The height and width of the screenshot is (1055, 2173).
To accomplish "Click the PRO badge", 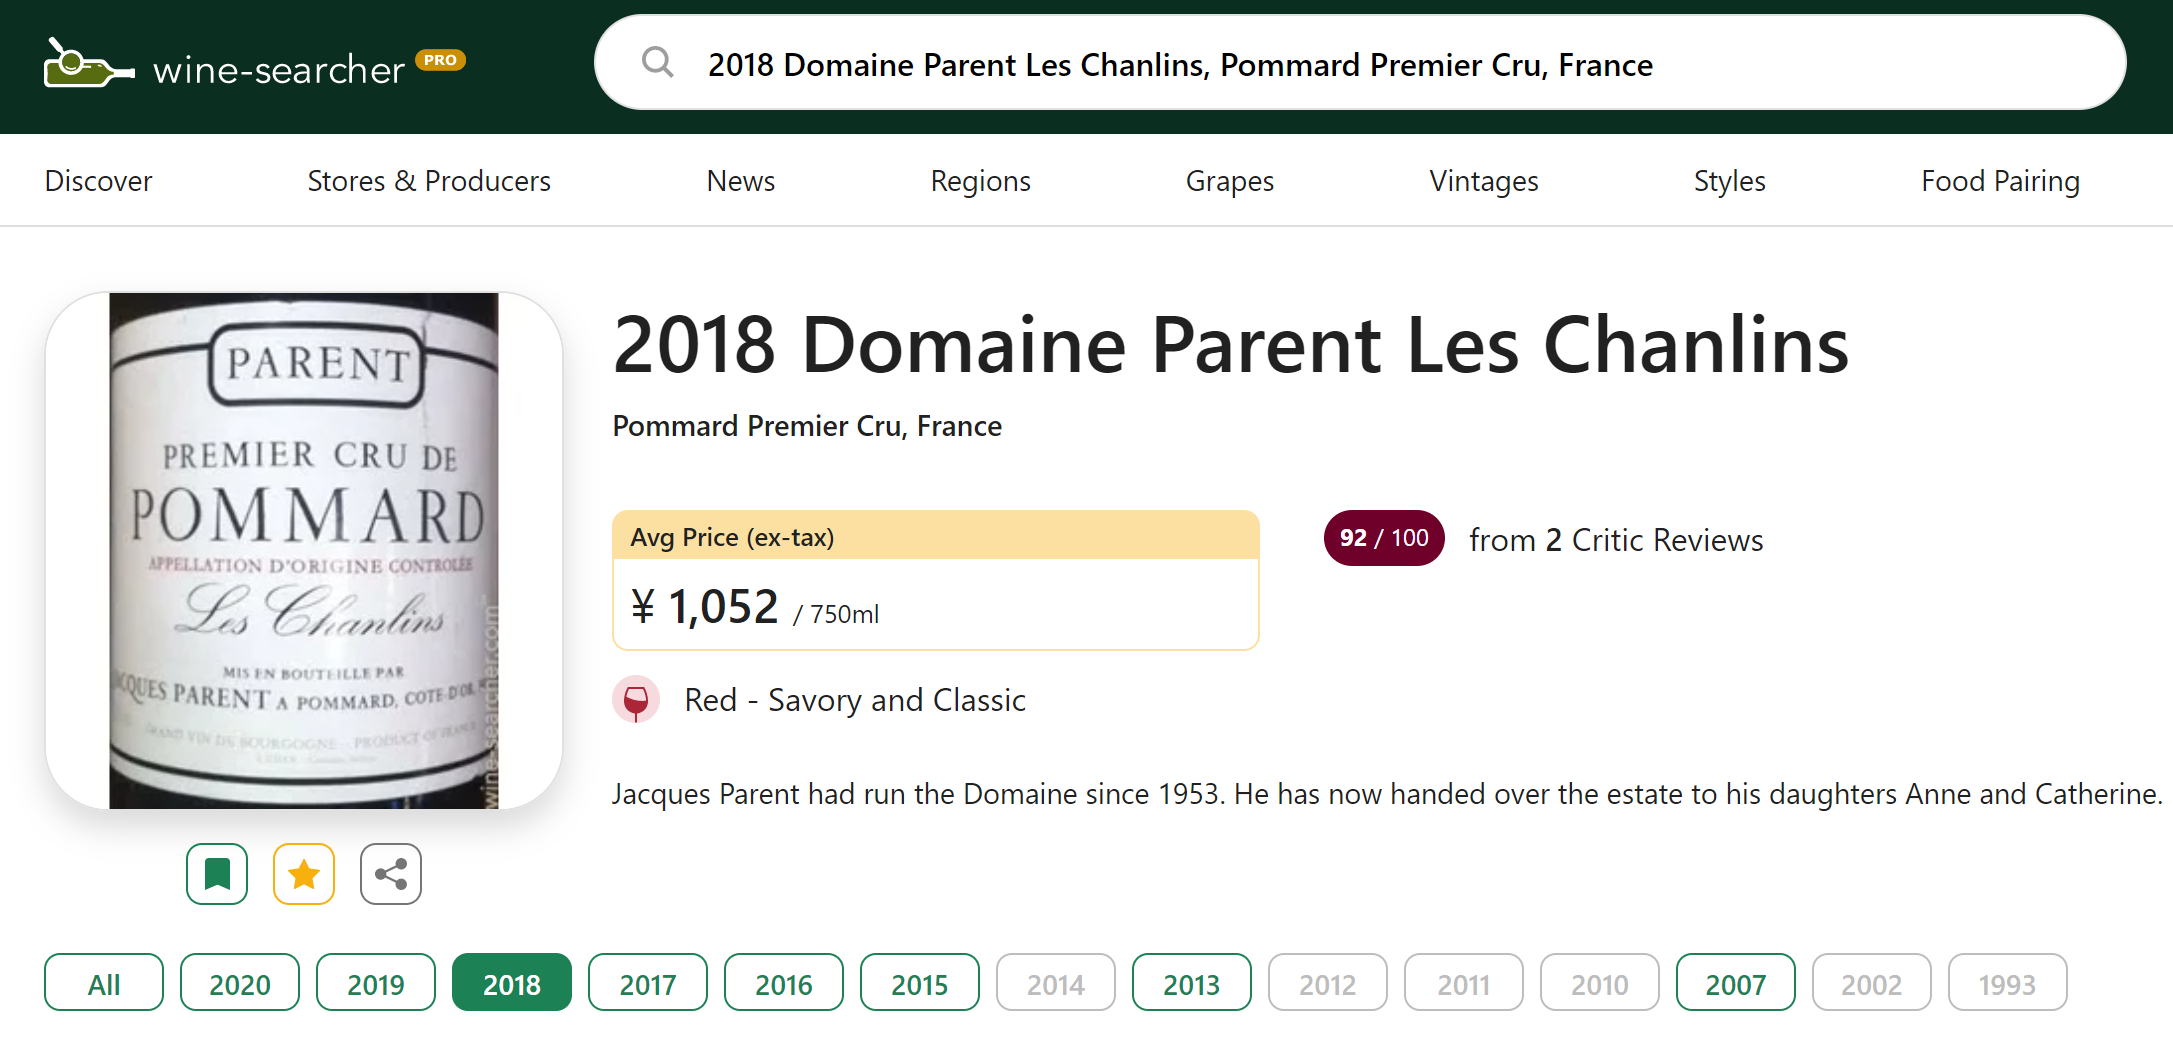I will (x=441, y=60).
